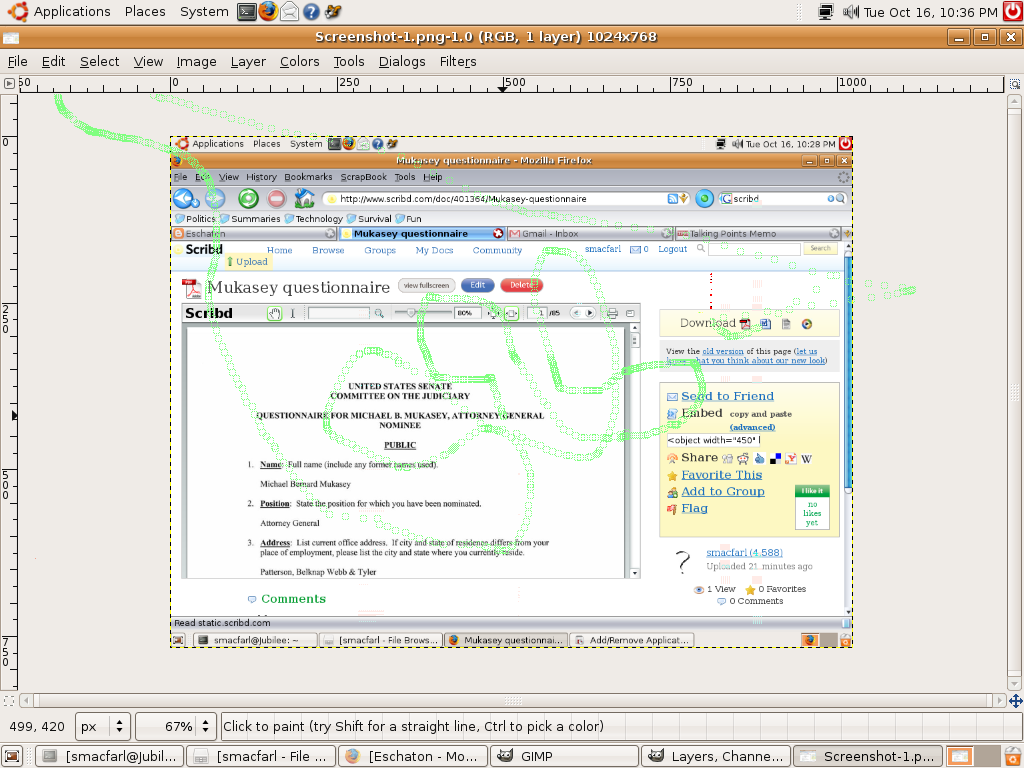
Task: Open the Filters menu
Action: tap(458, 61)
